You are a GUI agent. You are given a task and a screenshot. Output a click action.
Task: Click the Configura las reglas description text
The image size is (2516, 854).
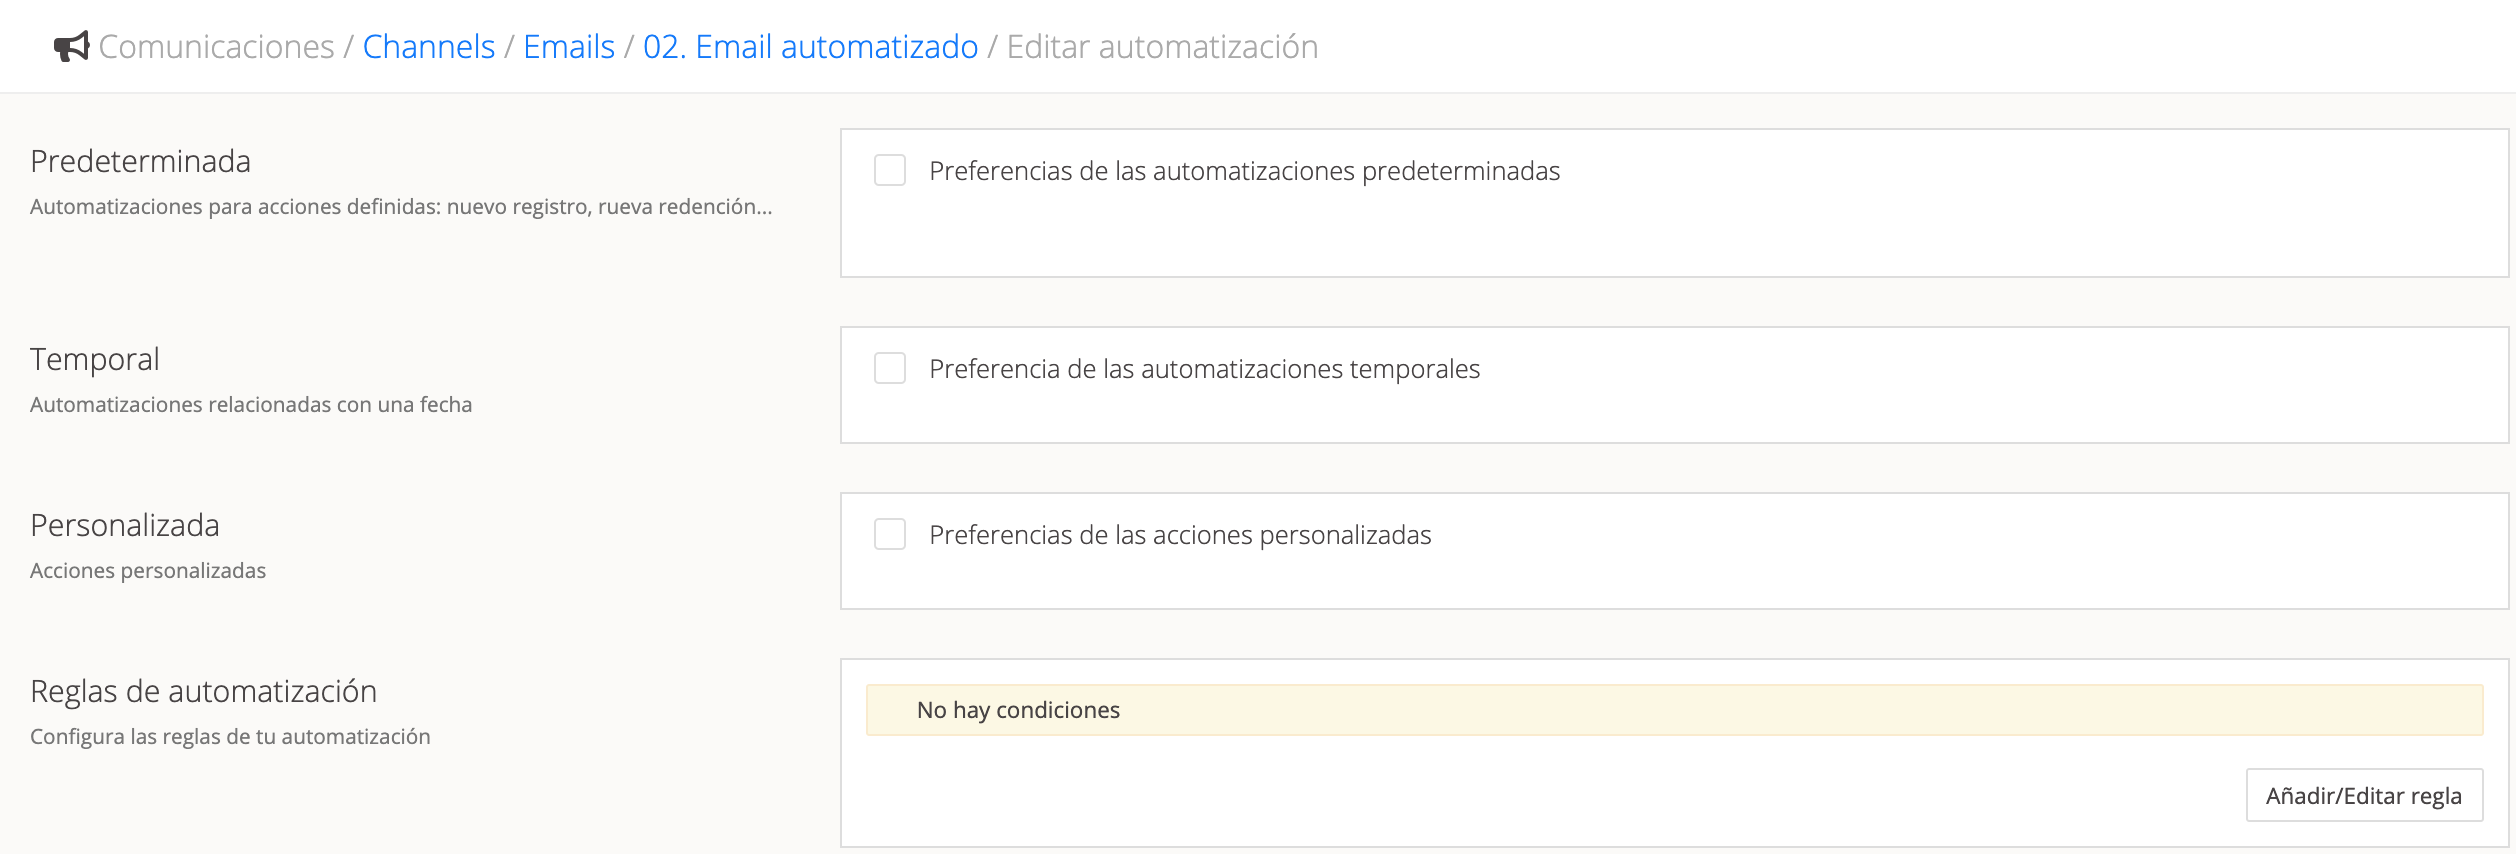230,737
